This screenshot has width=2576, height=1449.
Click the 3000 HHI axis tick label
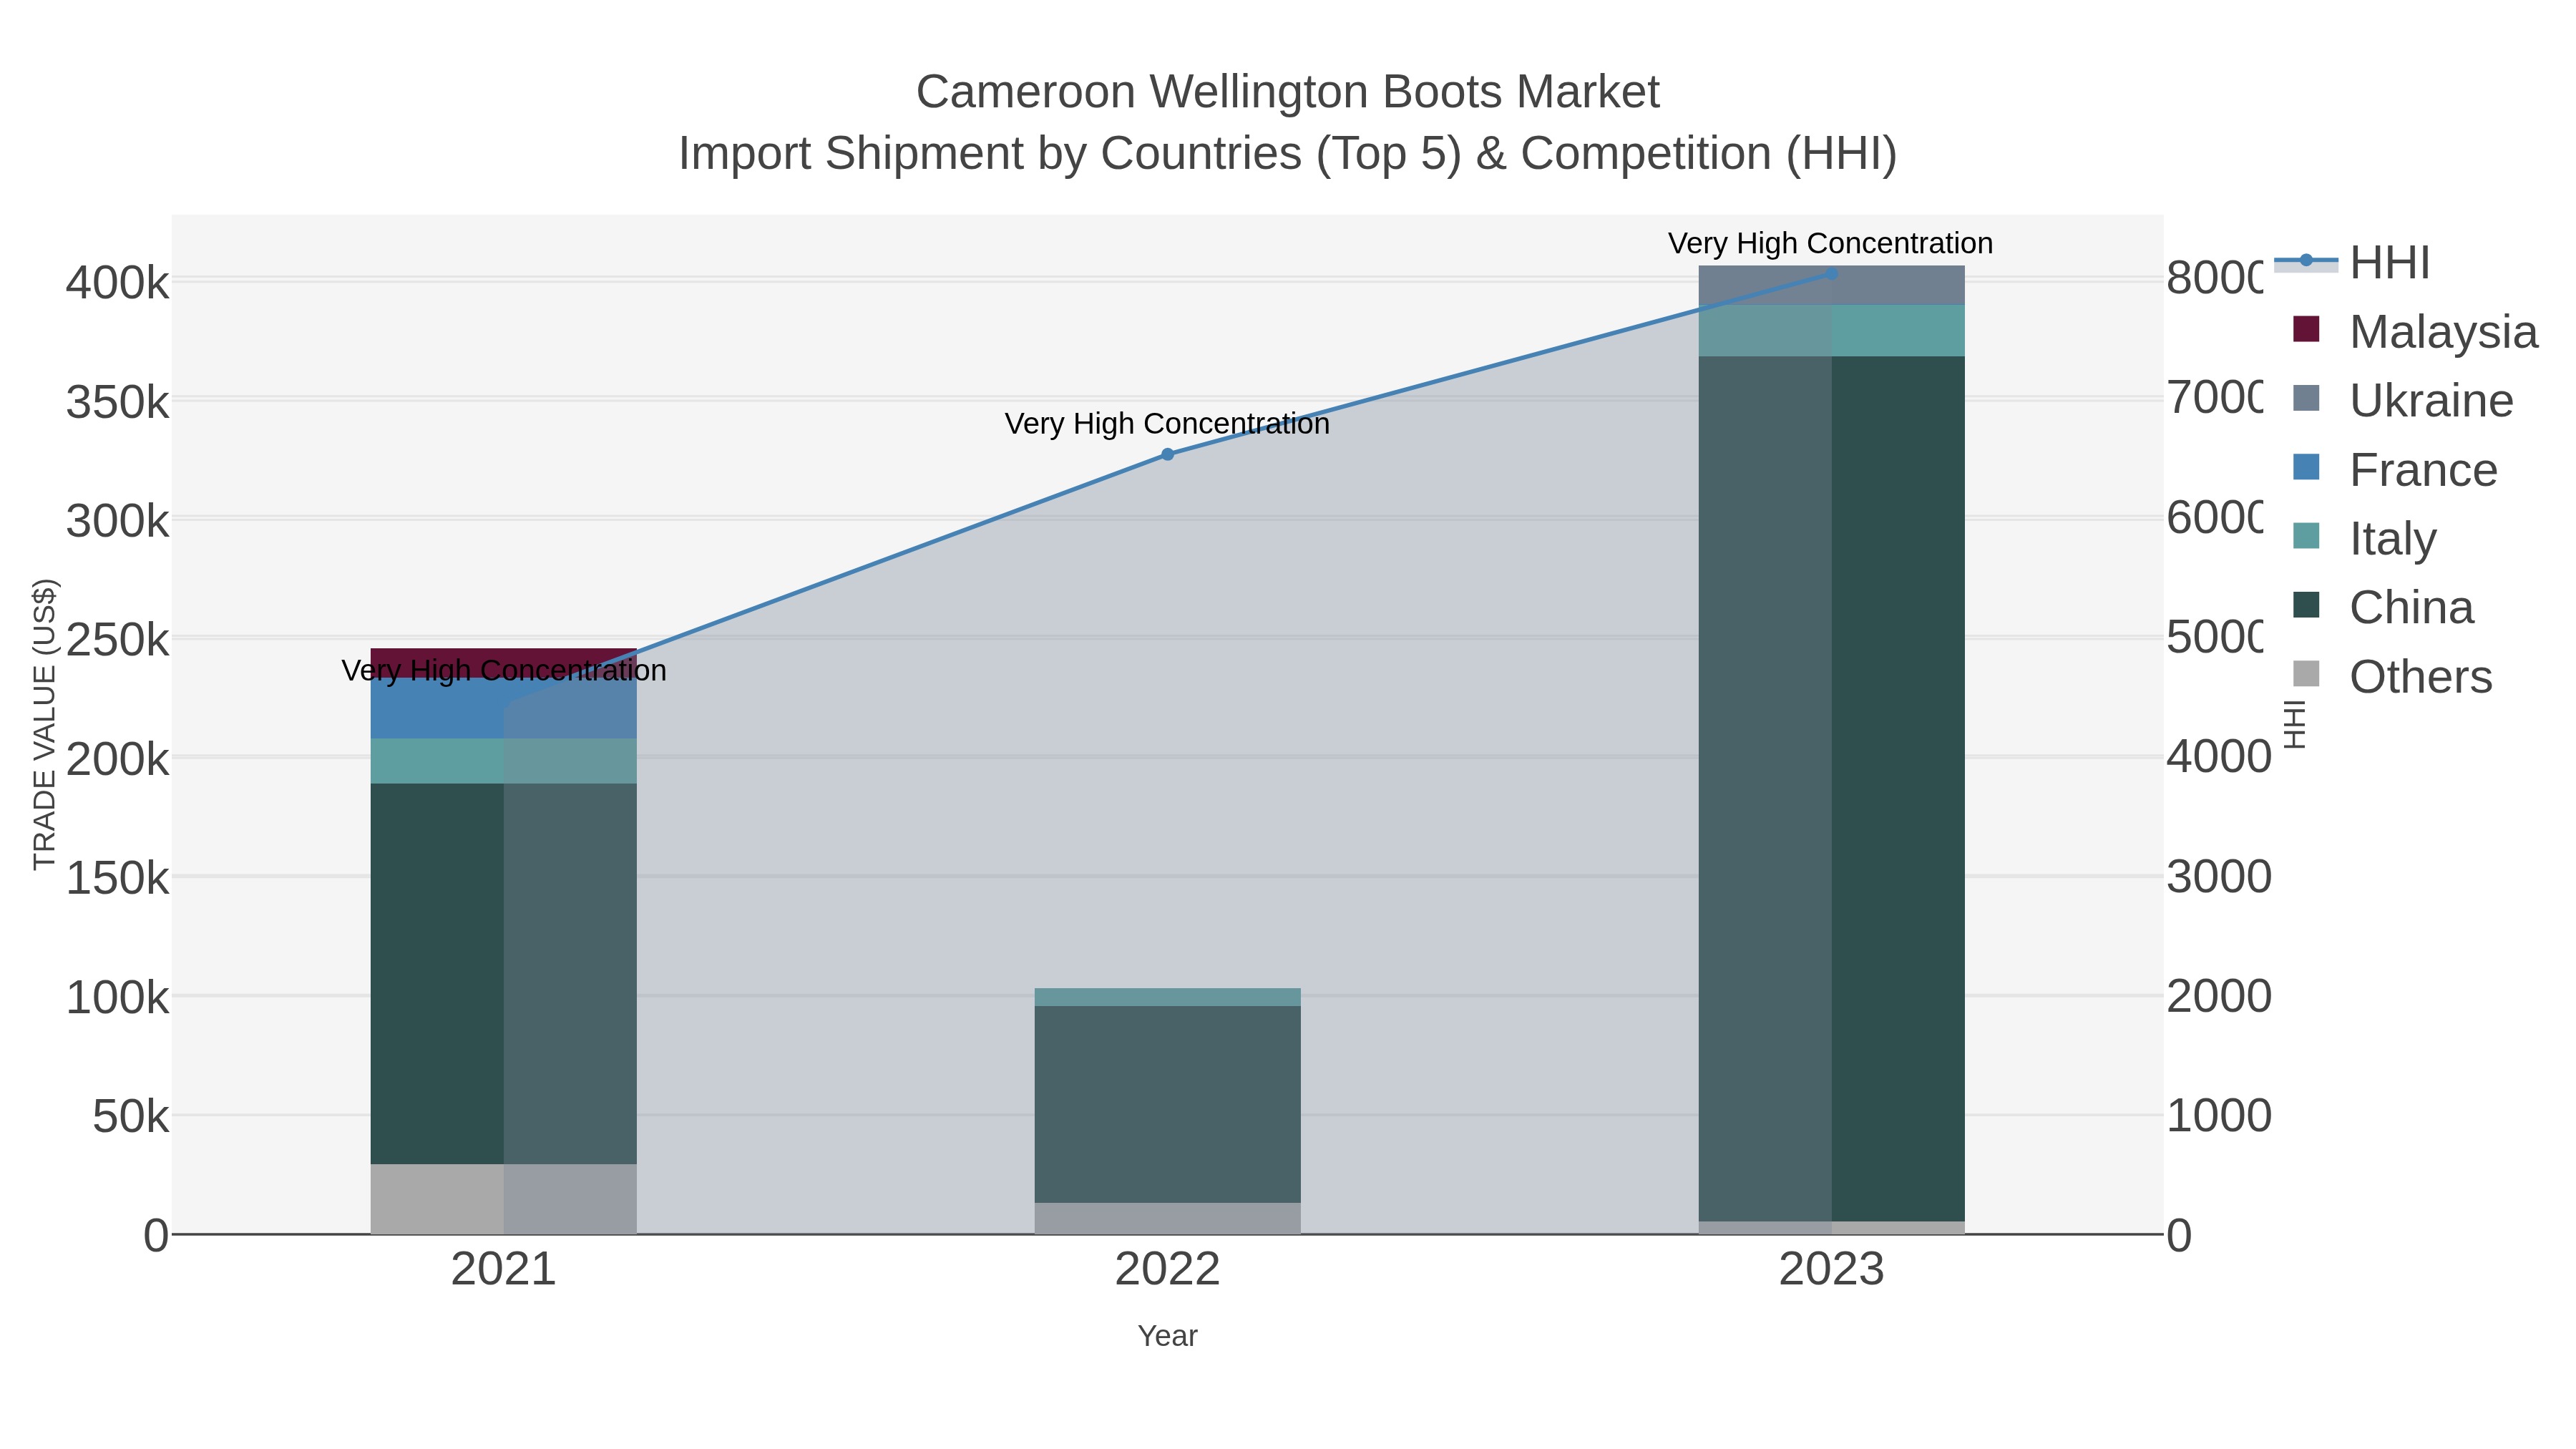tap(2218, 877)
